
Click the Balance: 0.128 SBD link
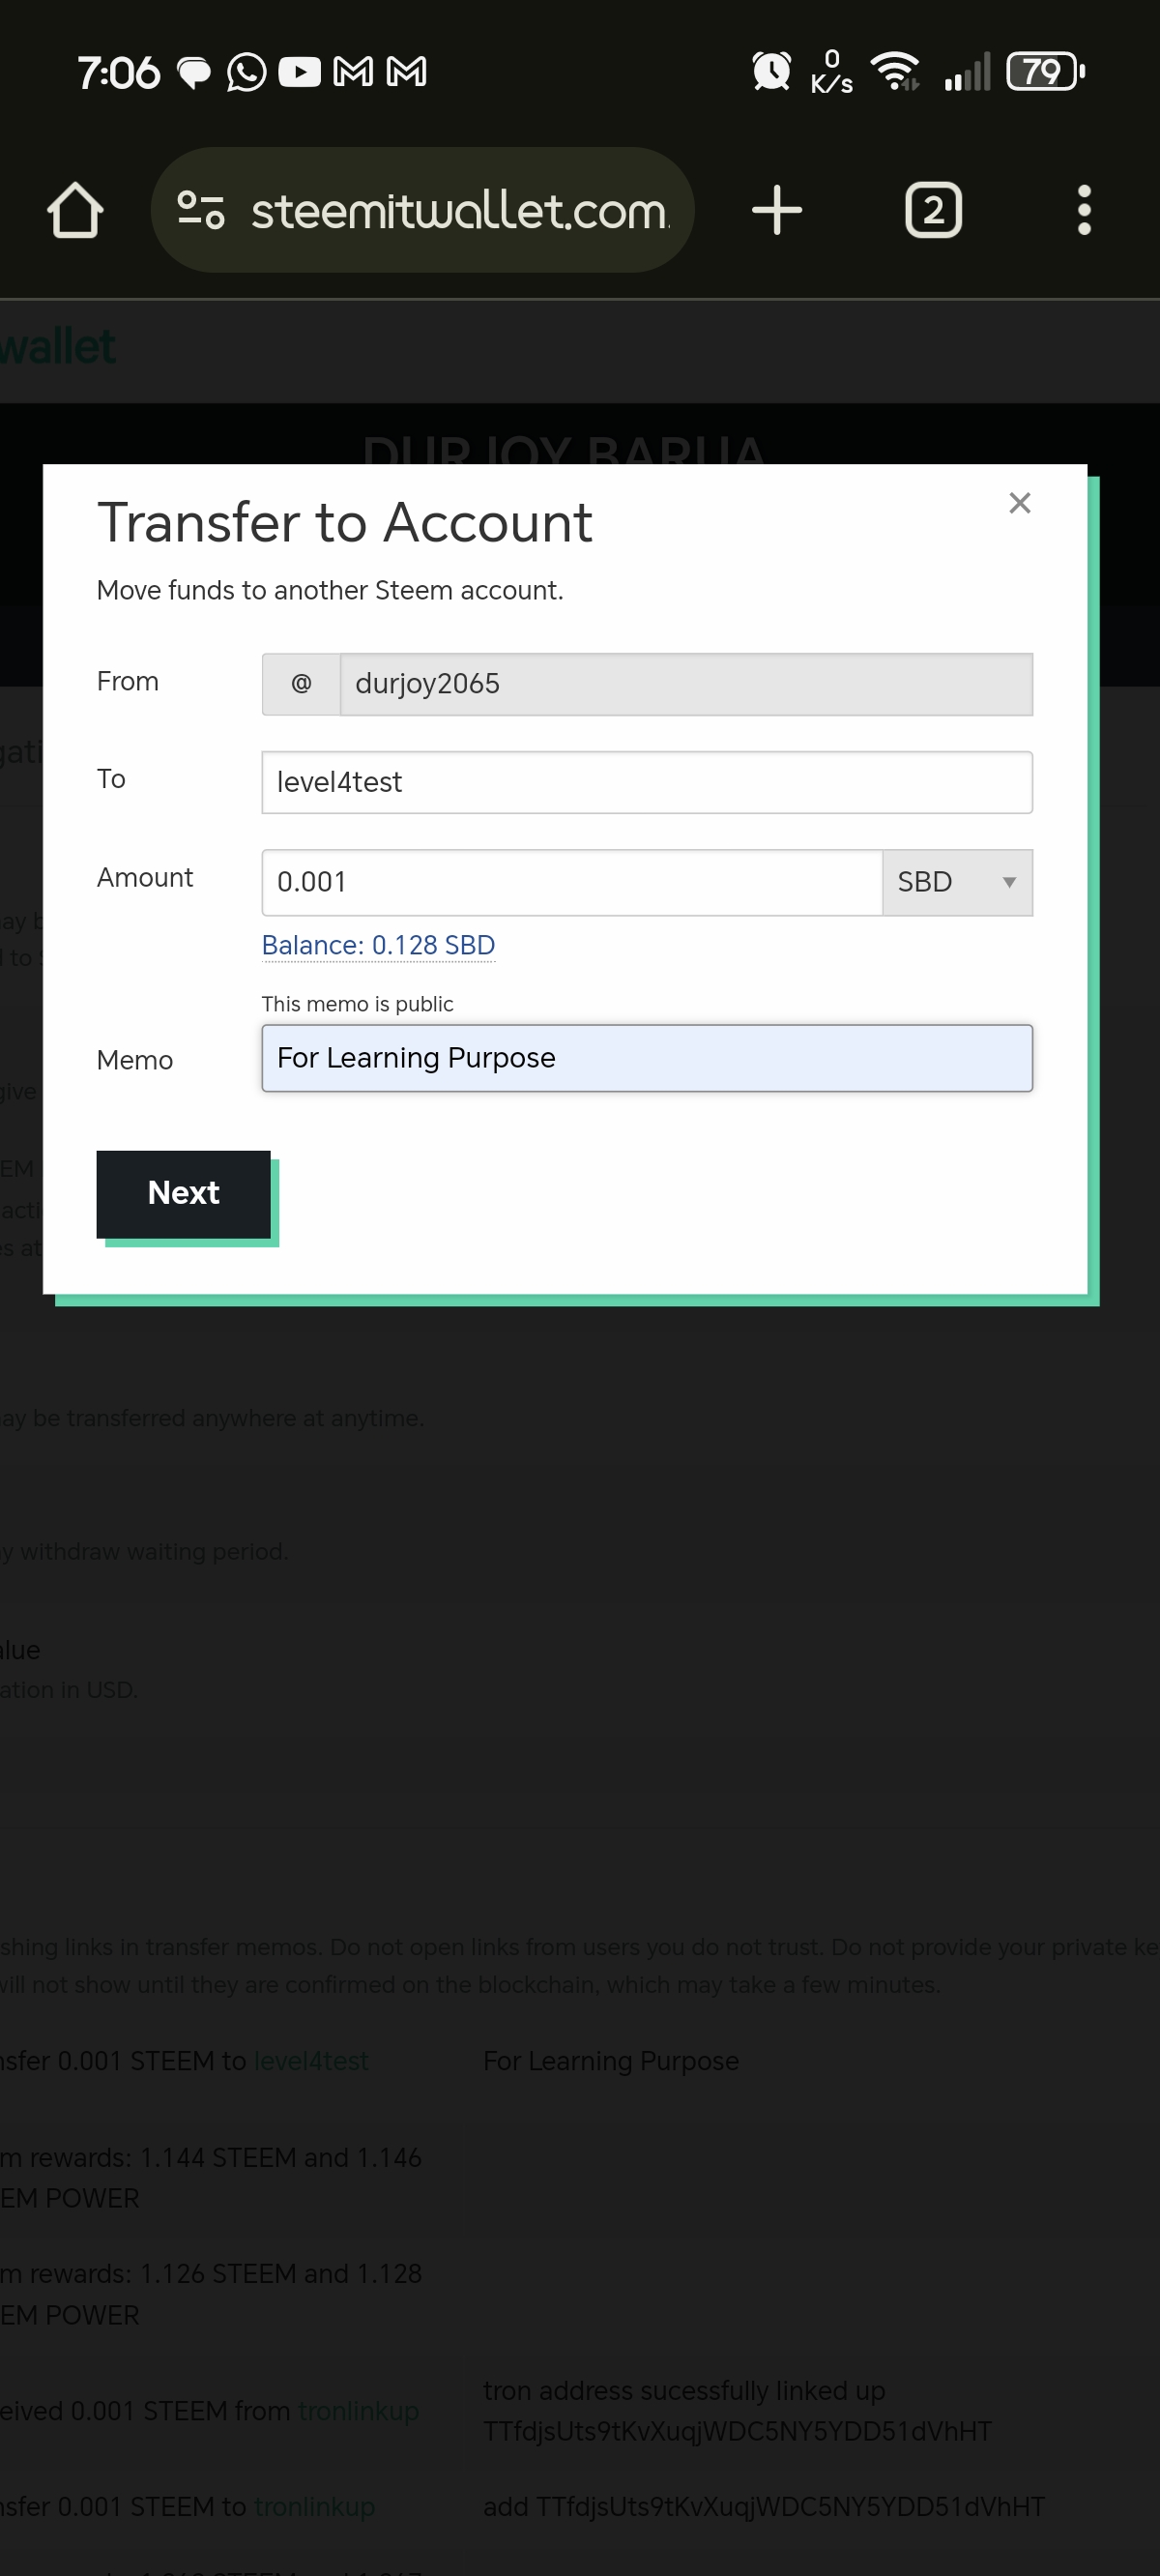click(378, 945)
